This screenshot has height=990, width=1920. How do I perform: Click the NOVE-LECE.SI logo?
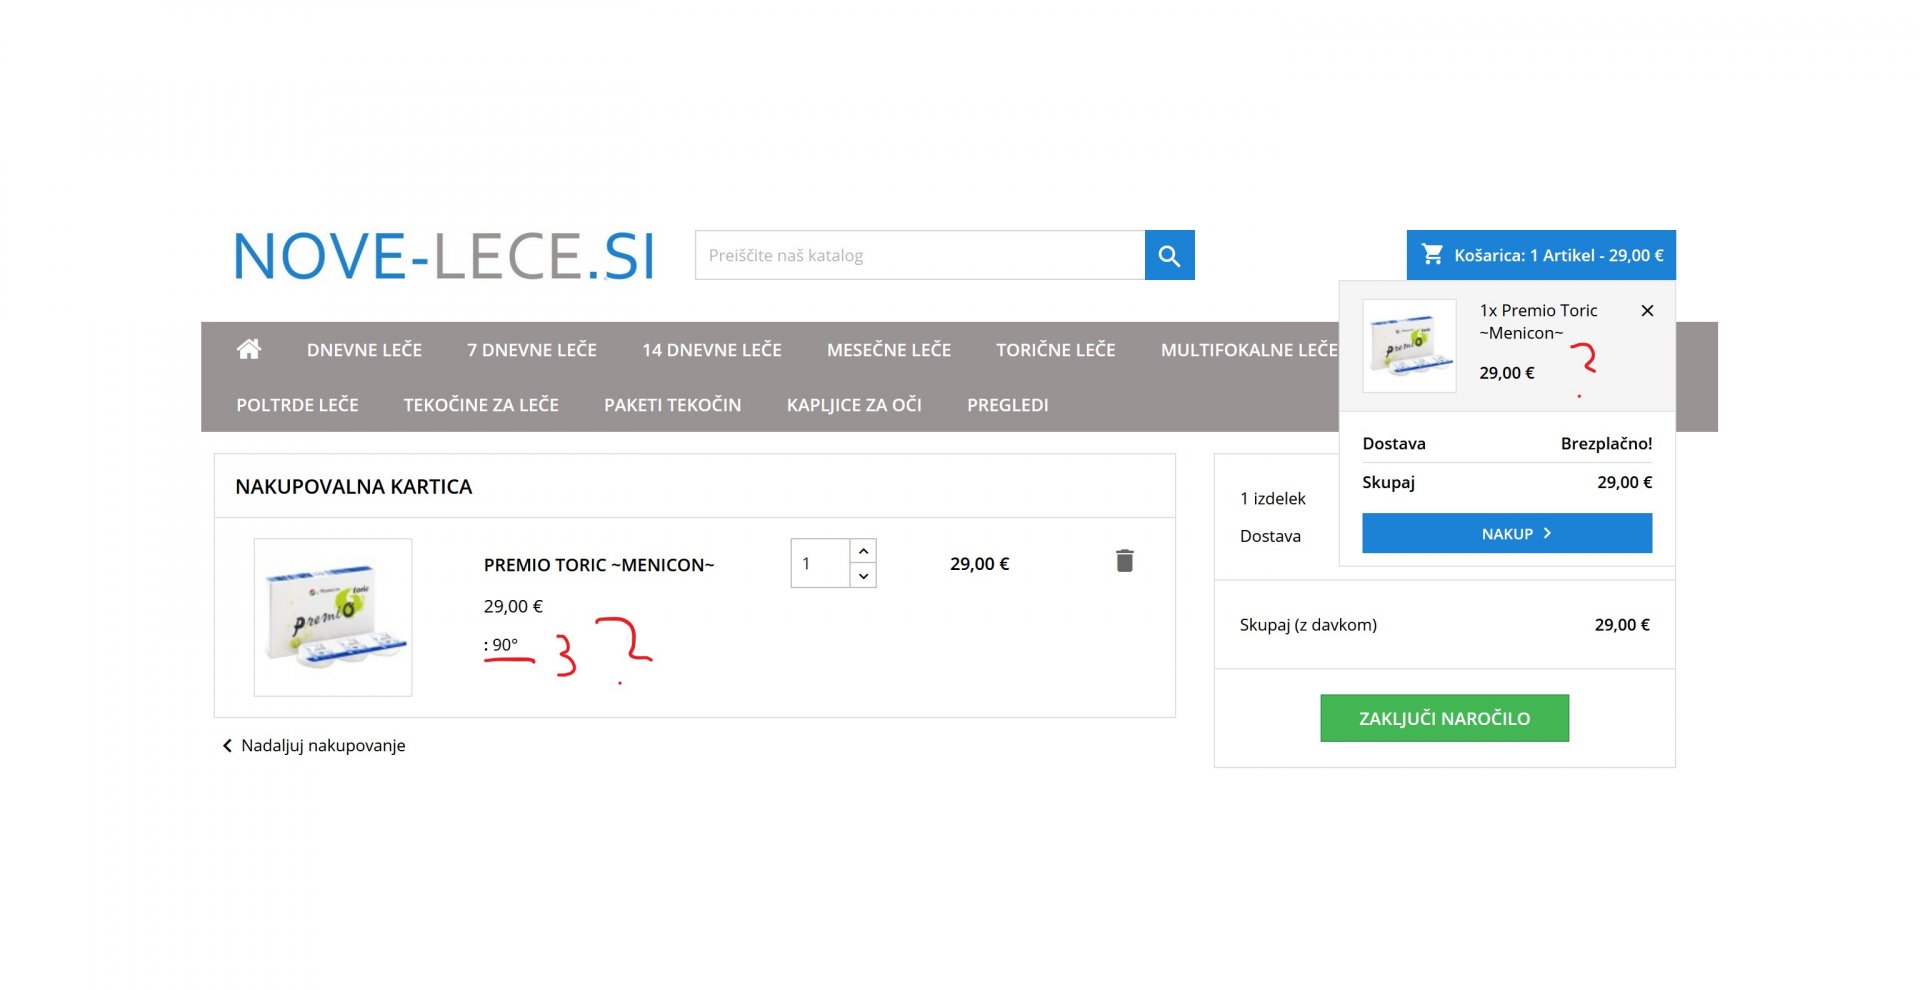coord(444,256)
